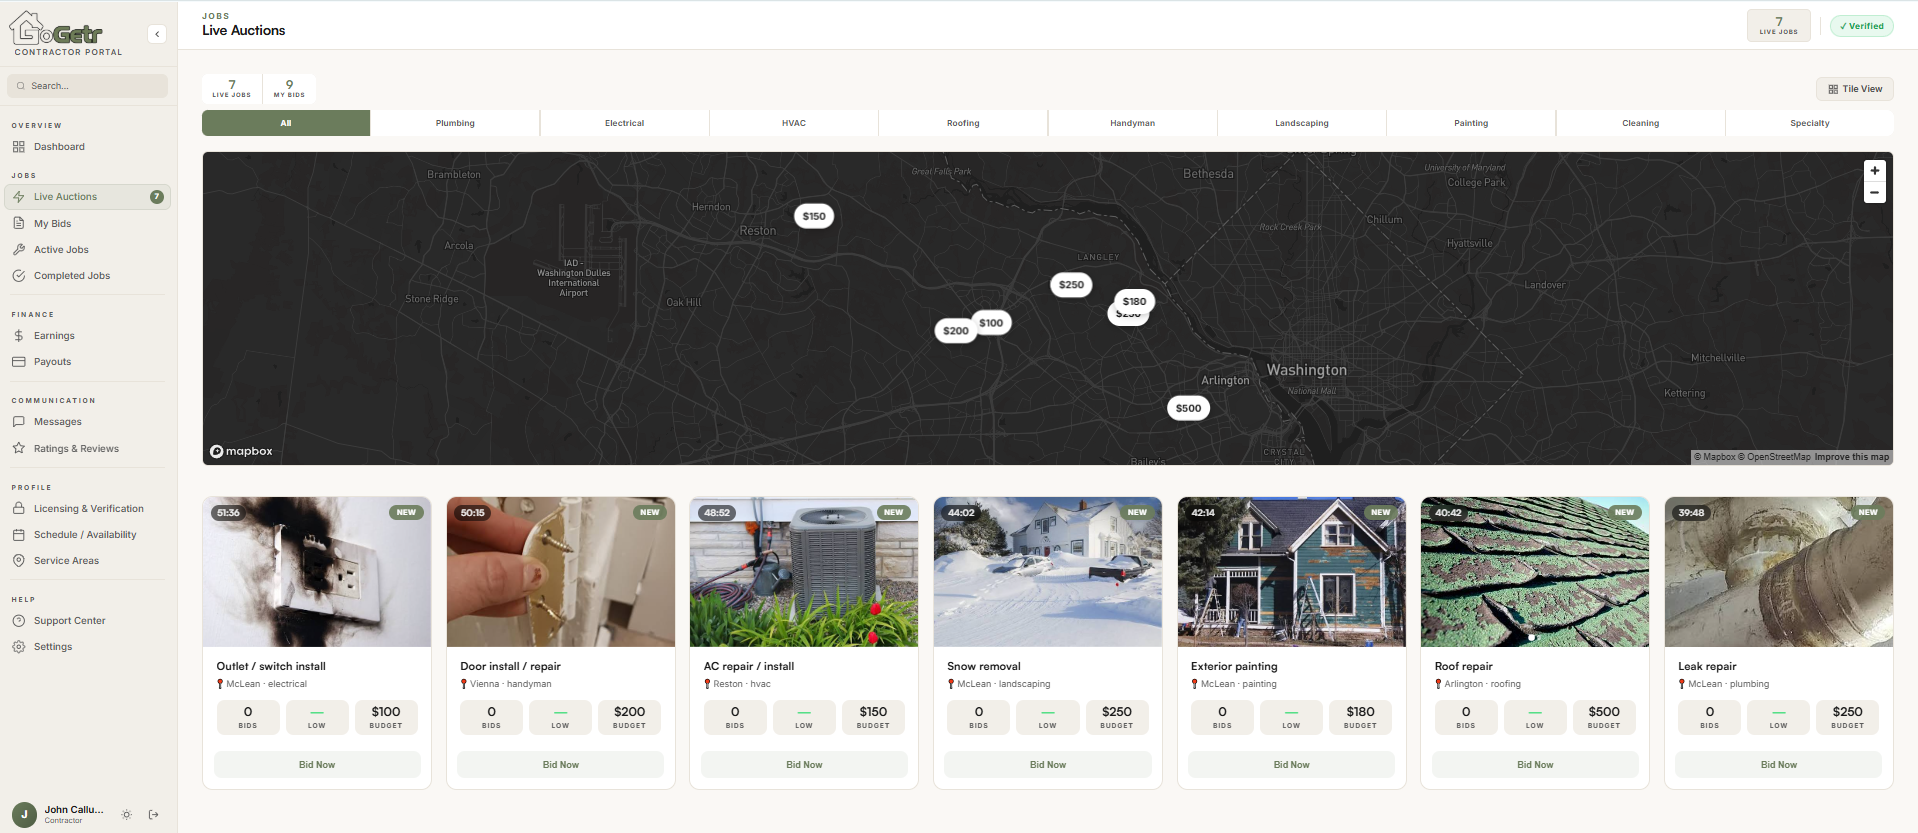Open the burnt outlet job photo
1918x833 pixels.
point(317,572)
